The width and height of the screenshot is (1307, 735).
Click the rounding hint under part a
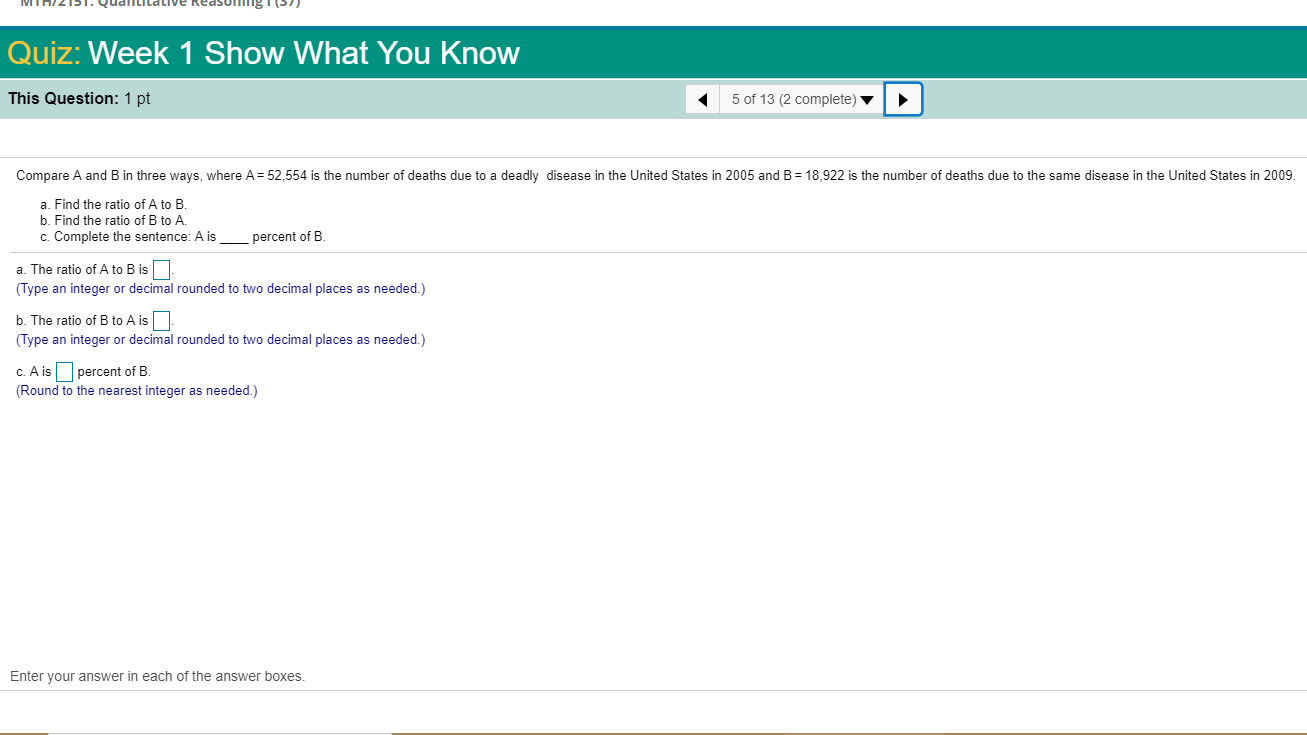click(221, 289)
